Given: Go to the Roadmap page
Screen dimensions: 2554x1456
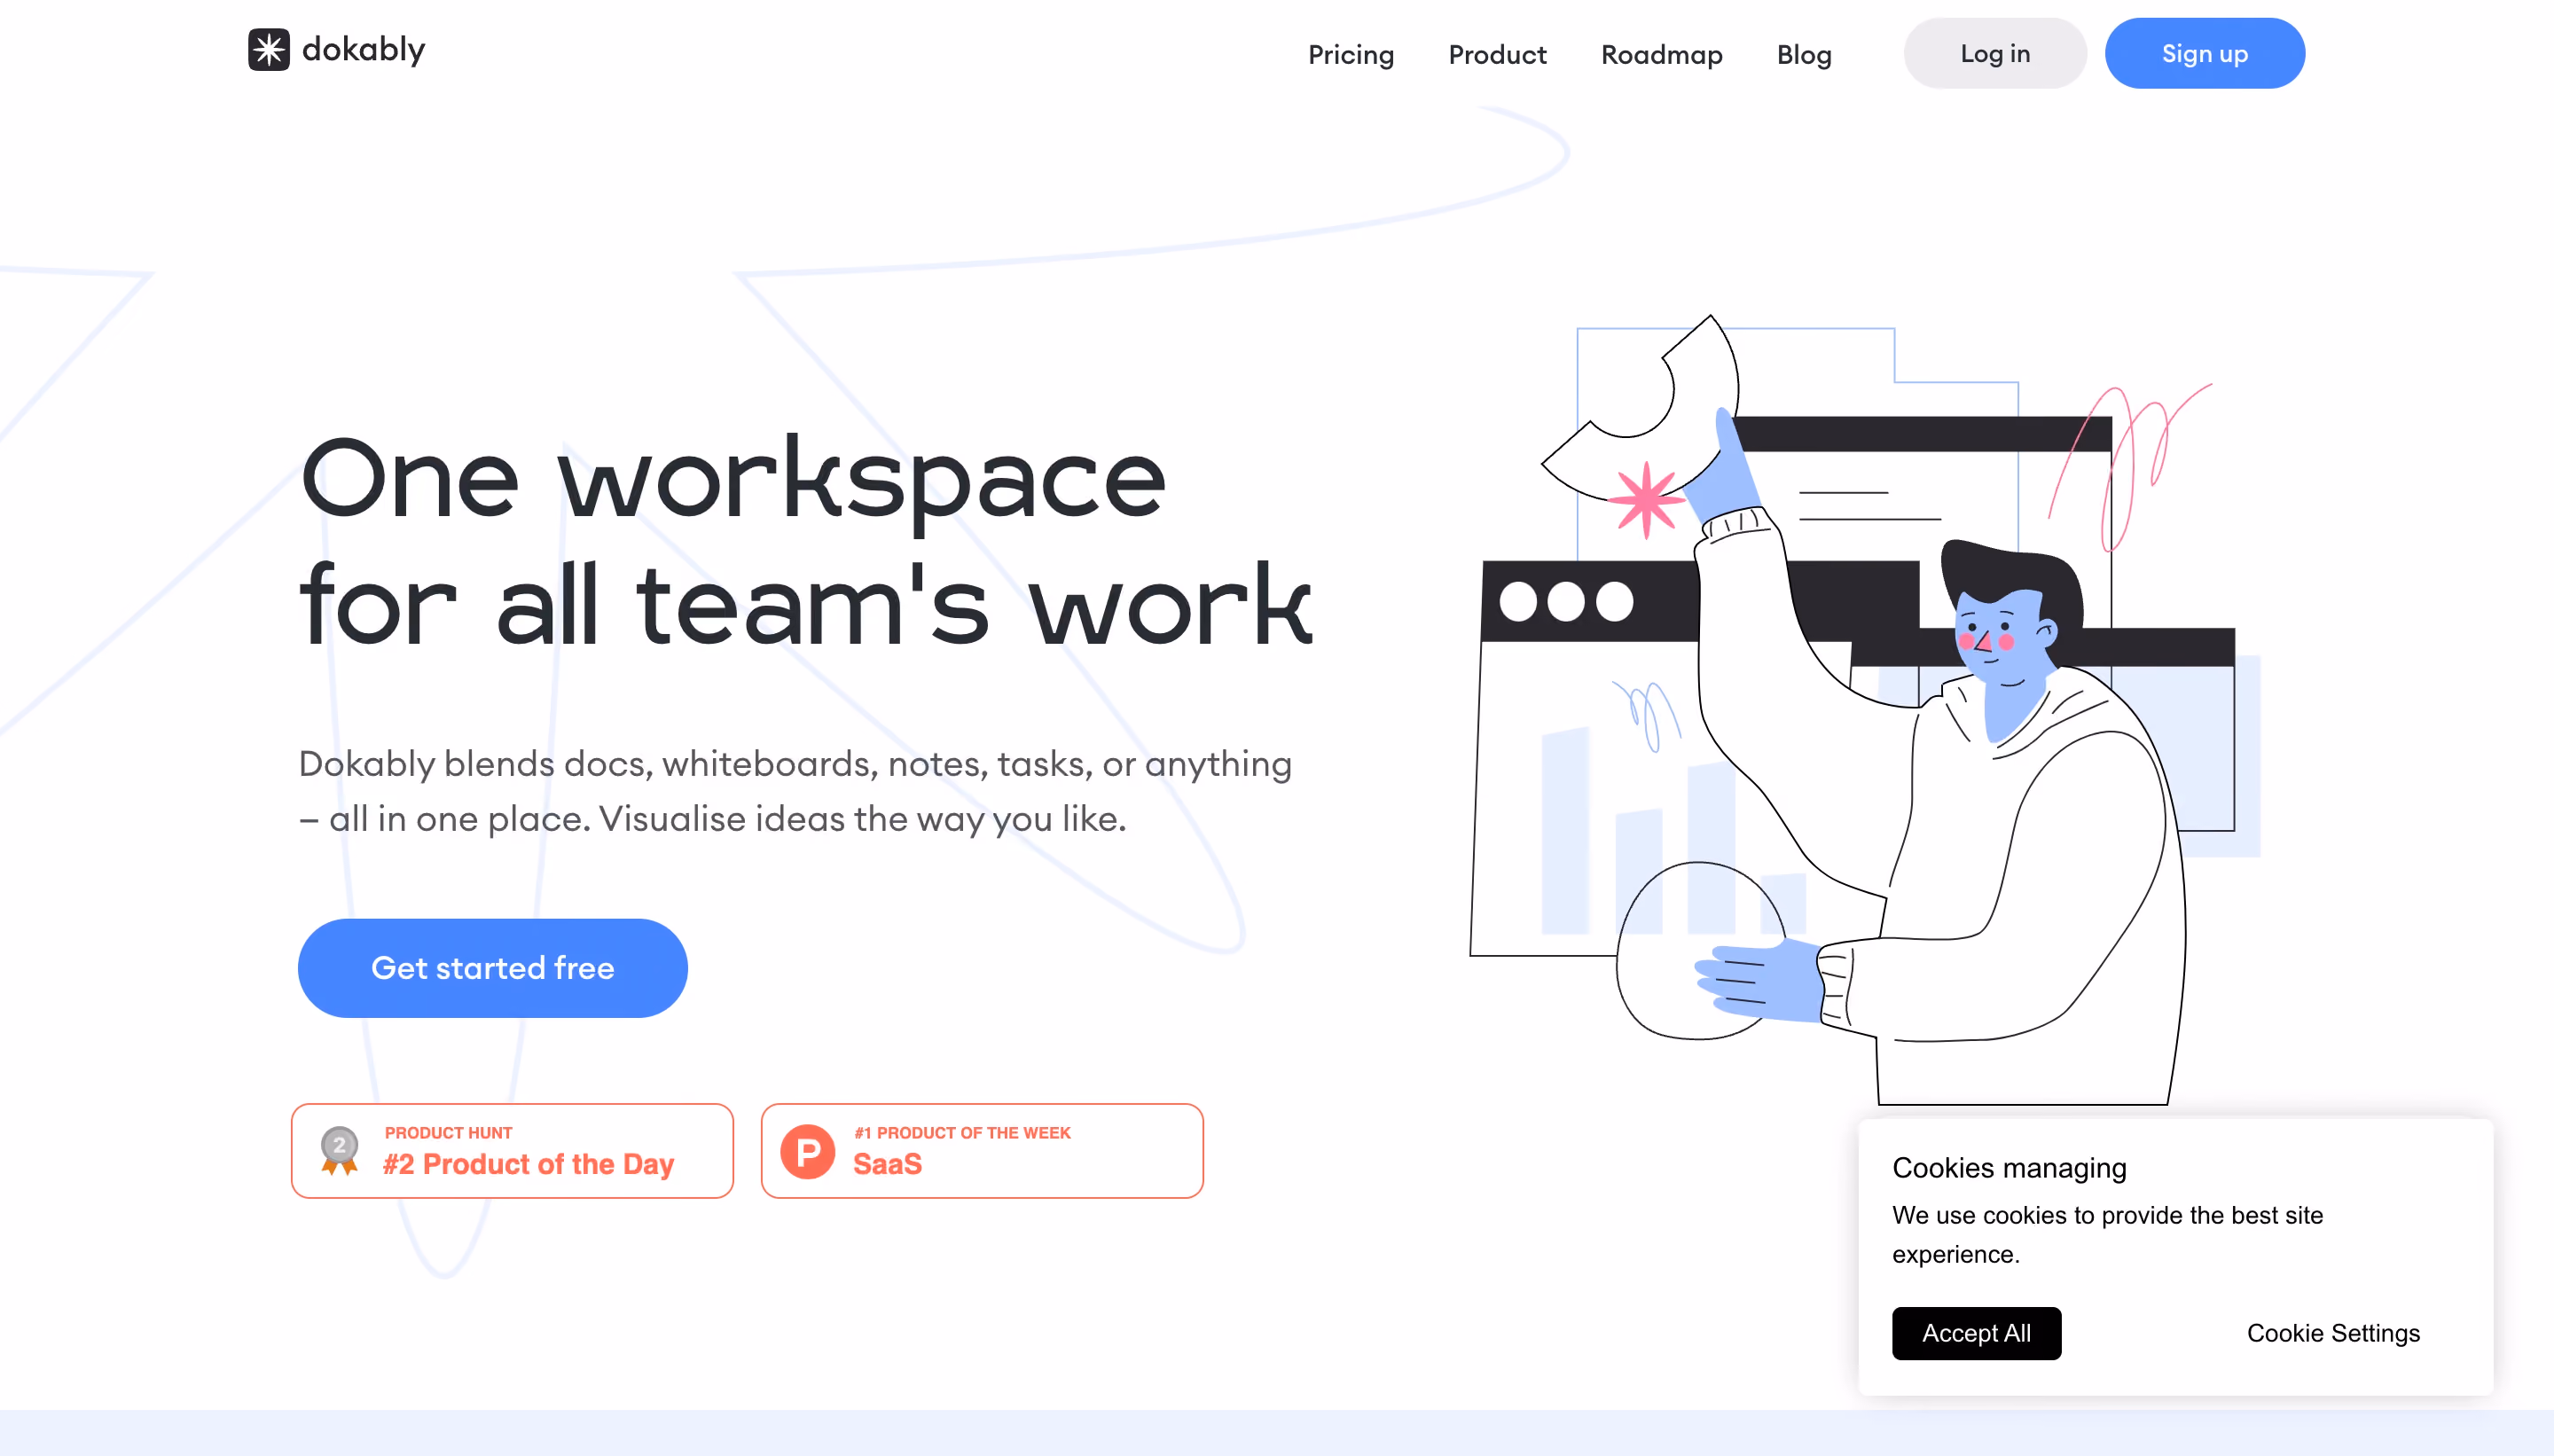Looking at the screenshot, I should (1661, 54).
